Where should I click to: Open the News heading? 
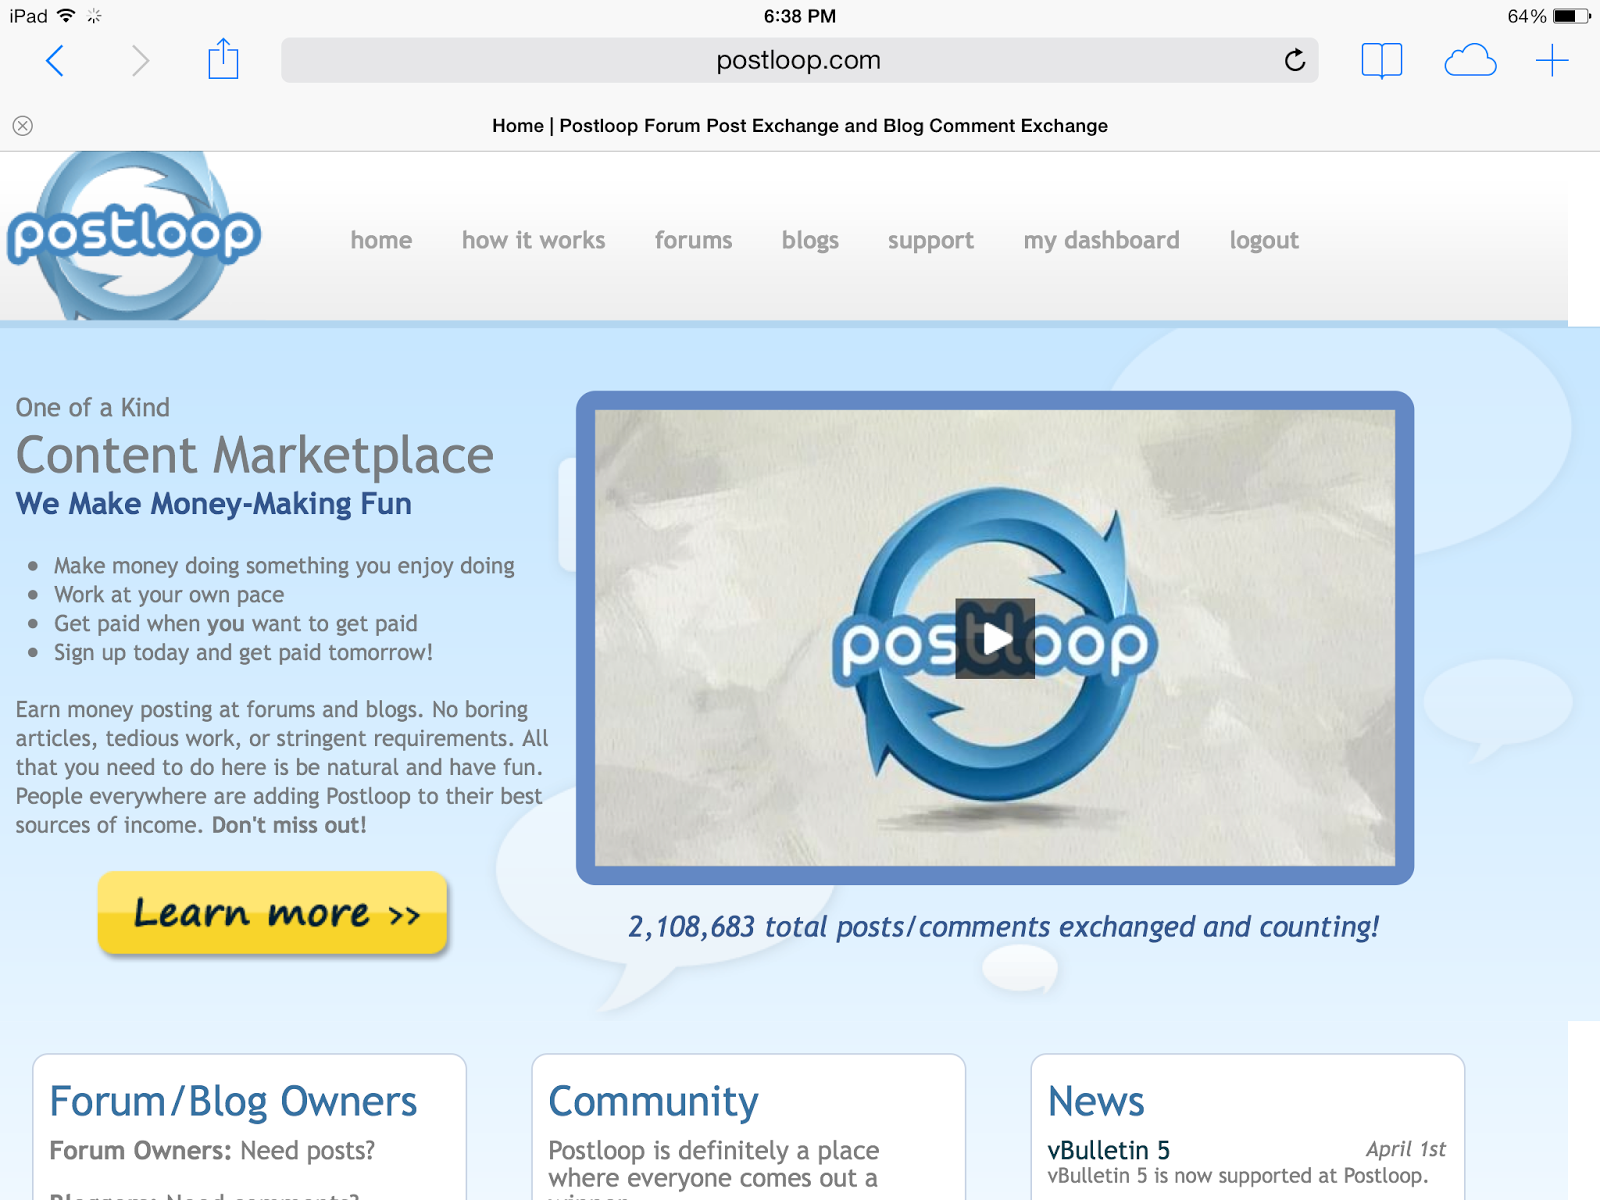click(1096, 1102)
